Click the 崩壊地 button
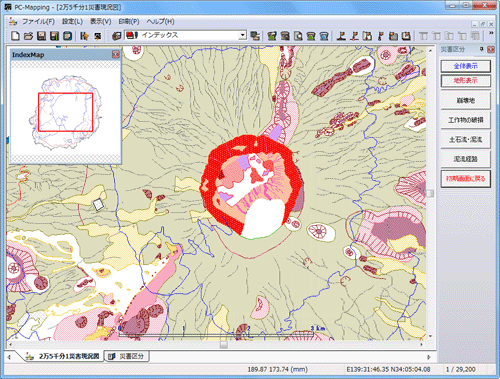 [x=466, y=100]
